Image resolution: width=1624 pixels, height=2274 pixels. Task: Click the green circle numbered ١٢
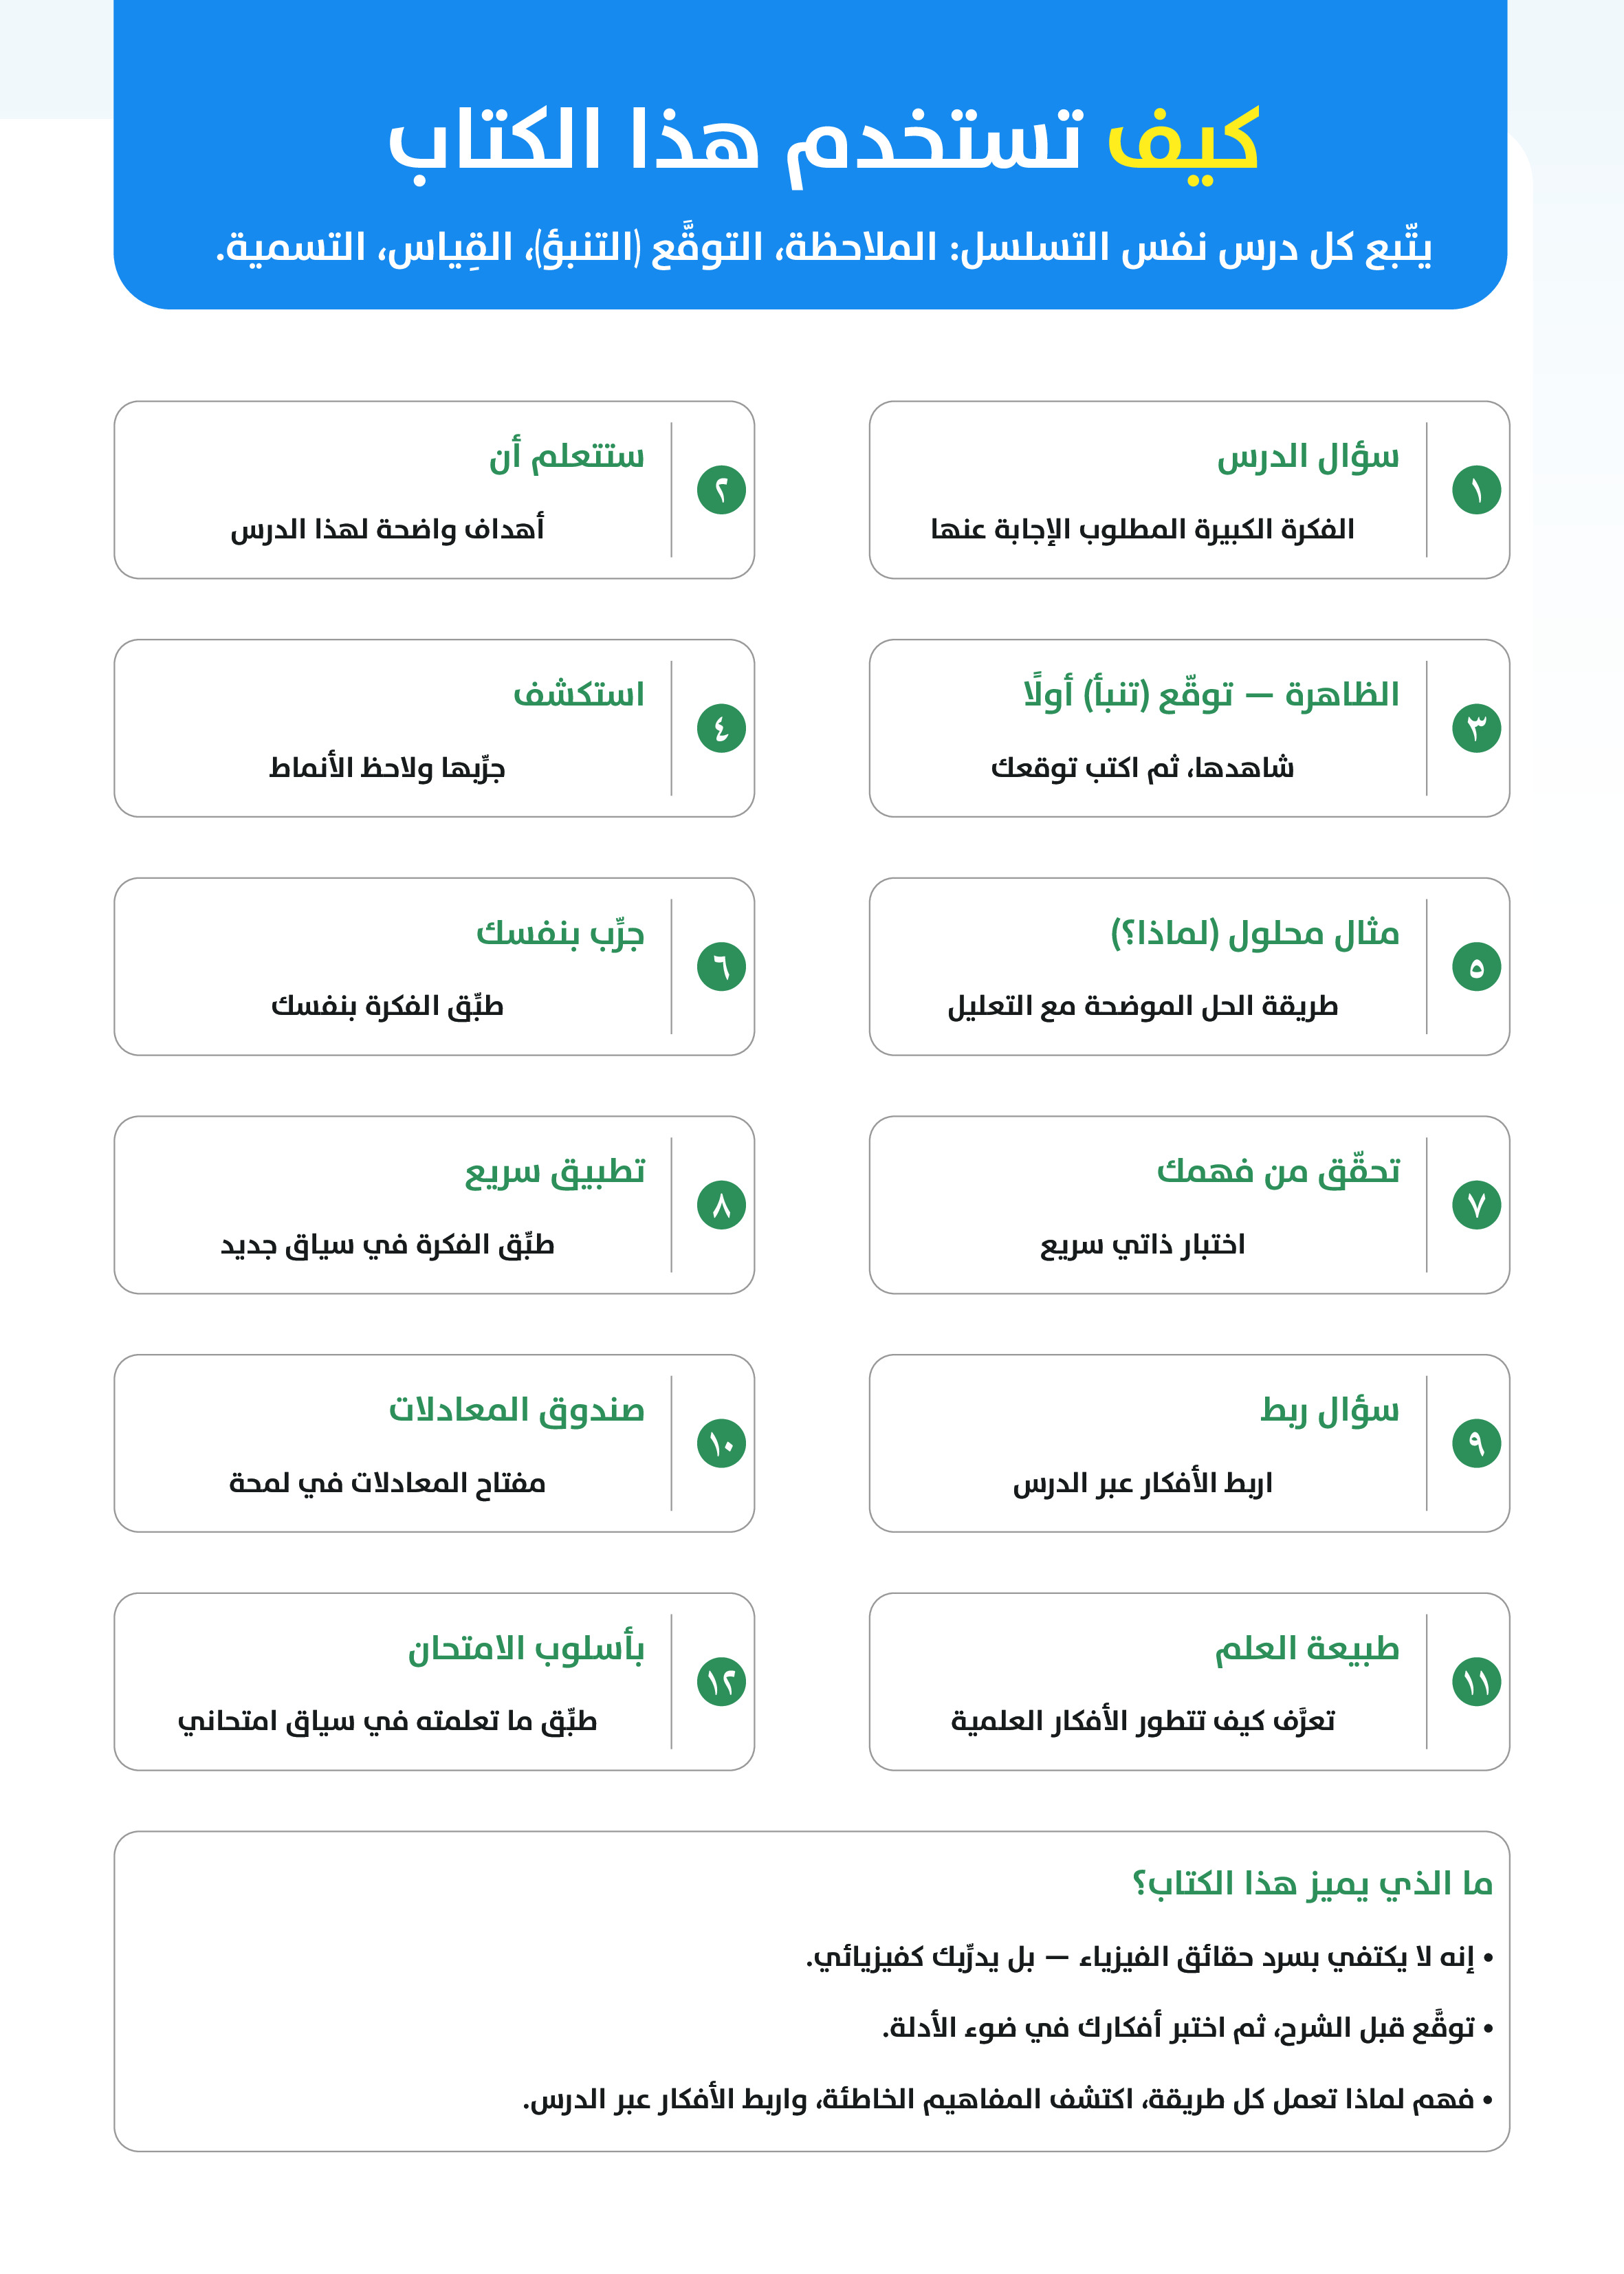coord(721,1682)
